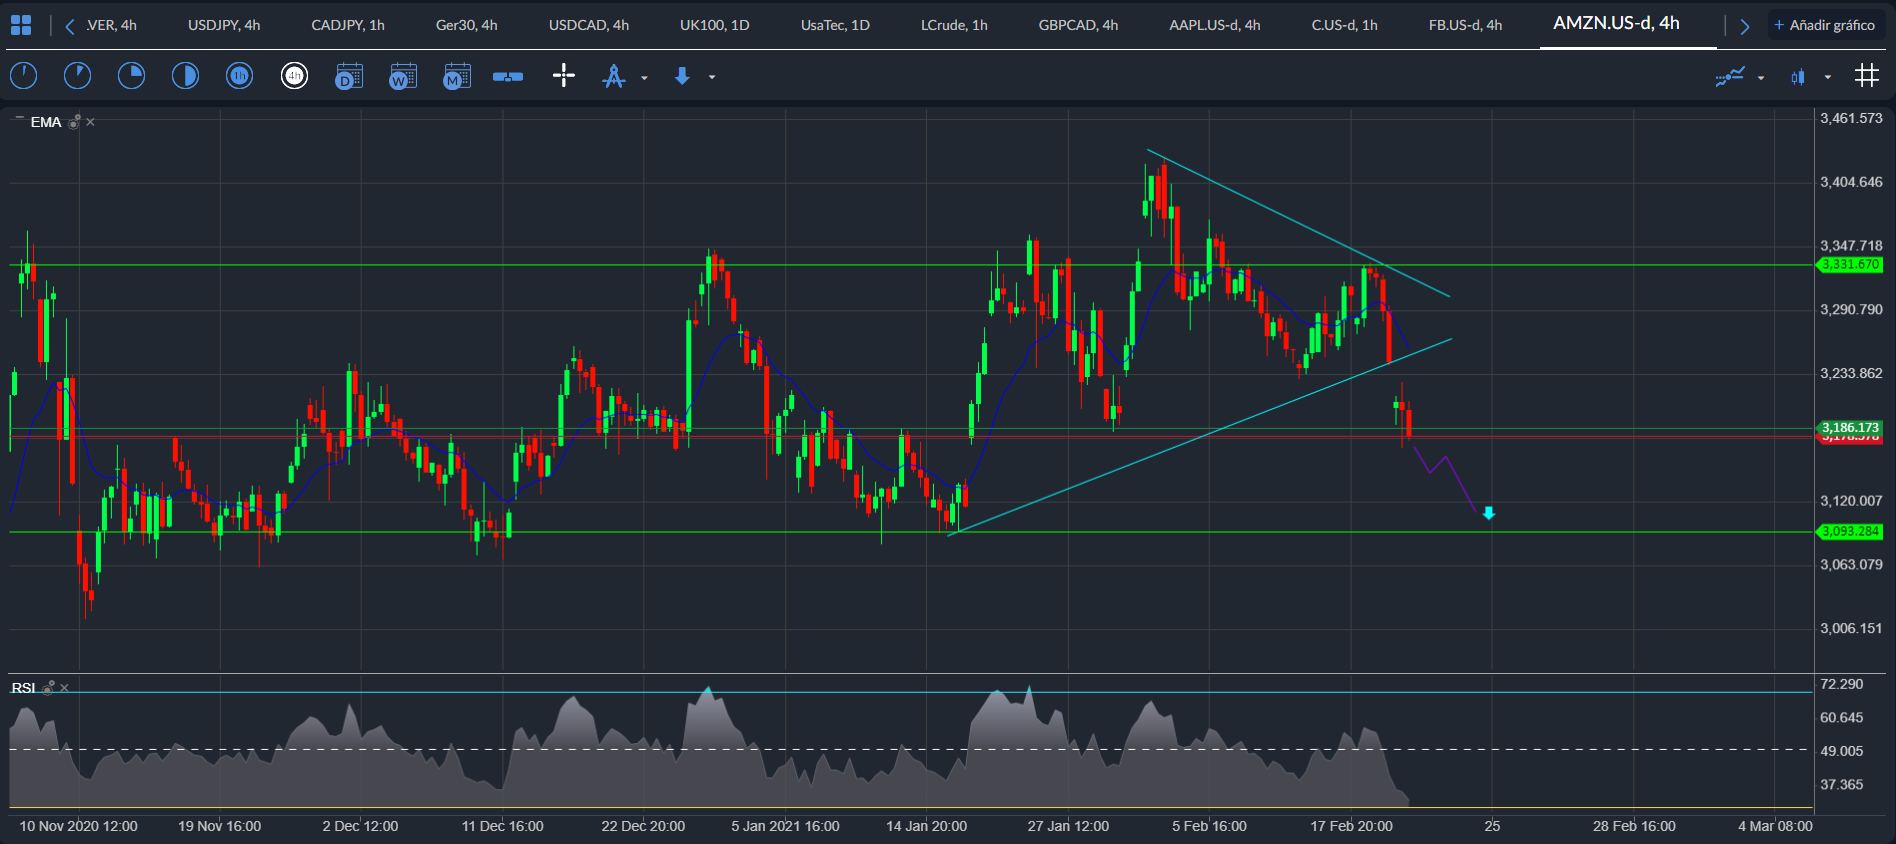The width and height of the screenshot is (1896, 844).
Task: Open the indicators chart icon
Action: pos(1730,76)
